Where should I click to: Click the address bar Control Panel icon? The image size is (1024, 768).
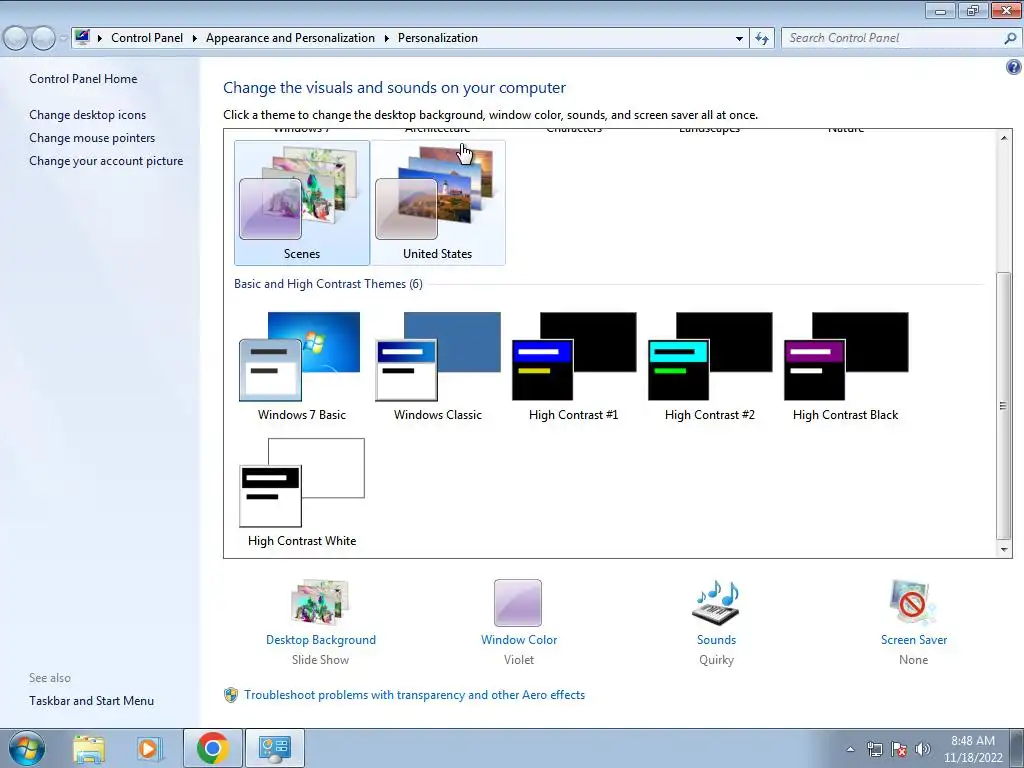[x=82, y=37]
